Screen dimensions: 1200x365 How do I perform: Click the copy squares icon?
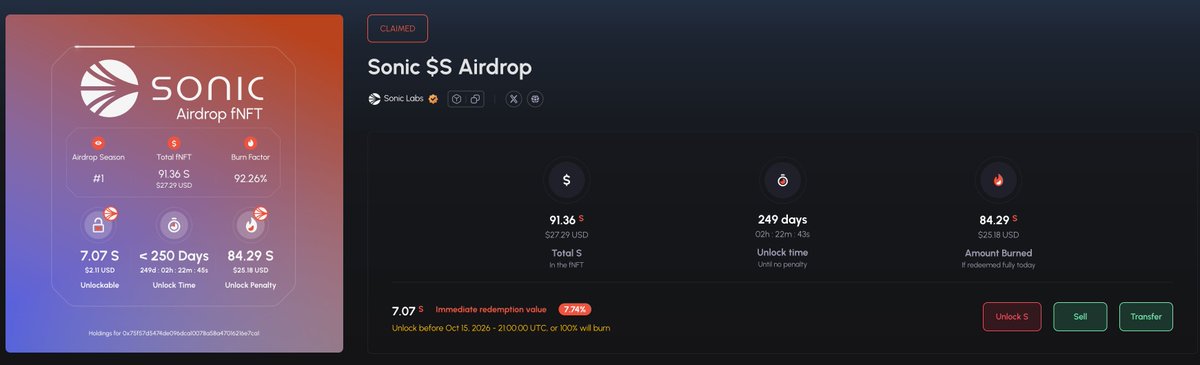[475, 99]
